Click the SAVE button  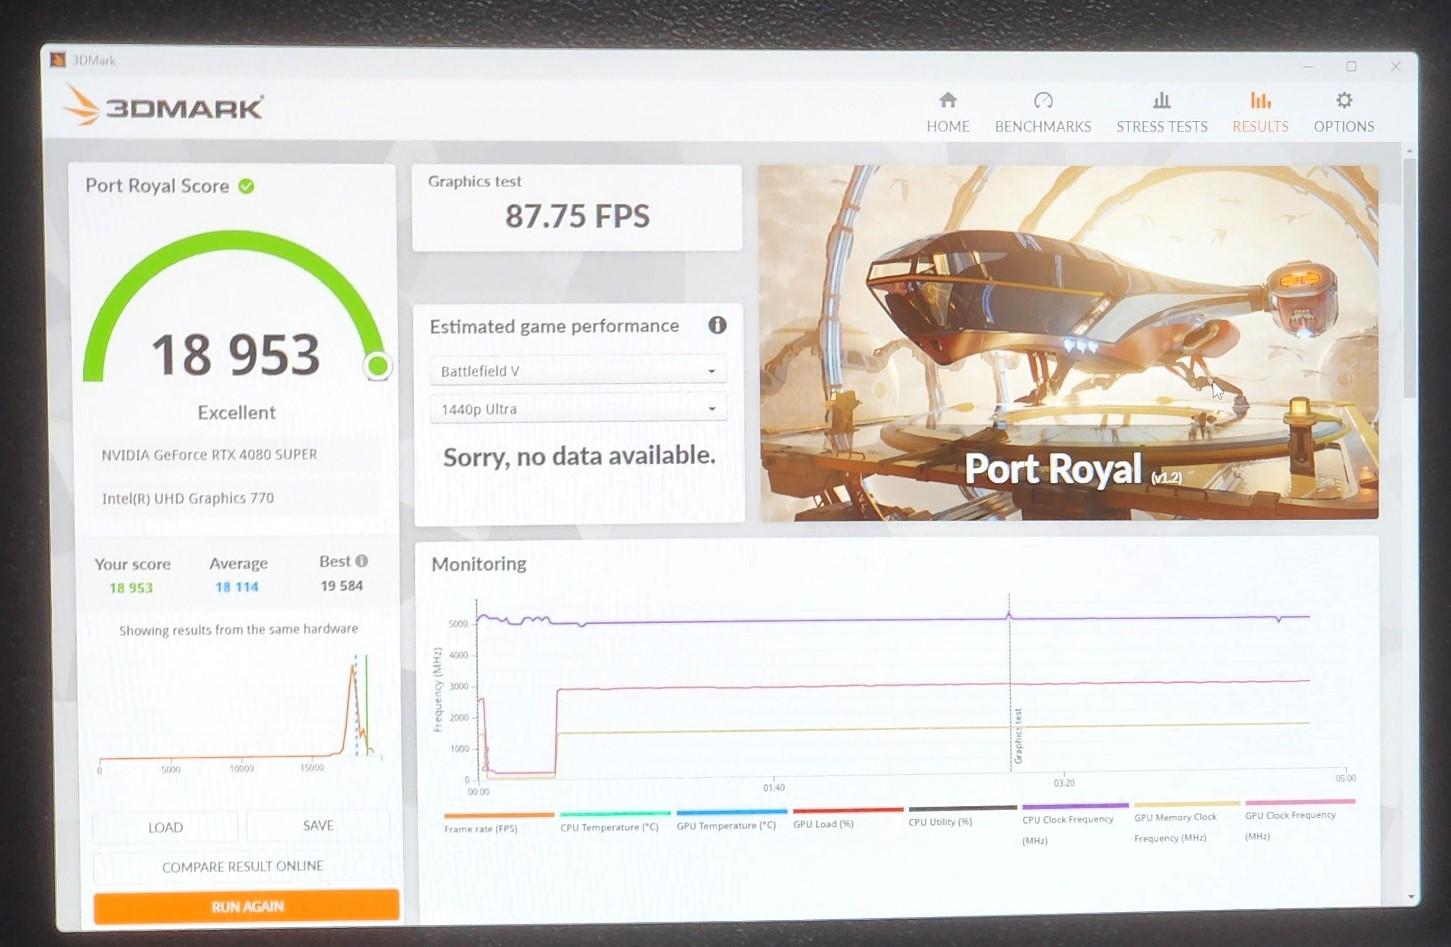tap(318, 825)
